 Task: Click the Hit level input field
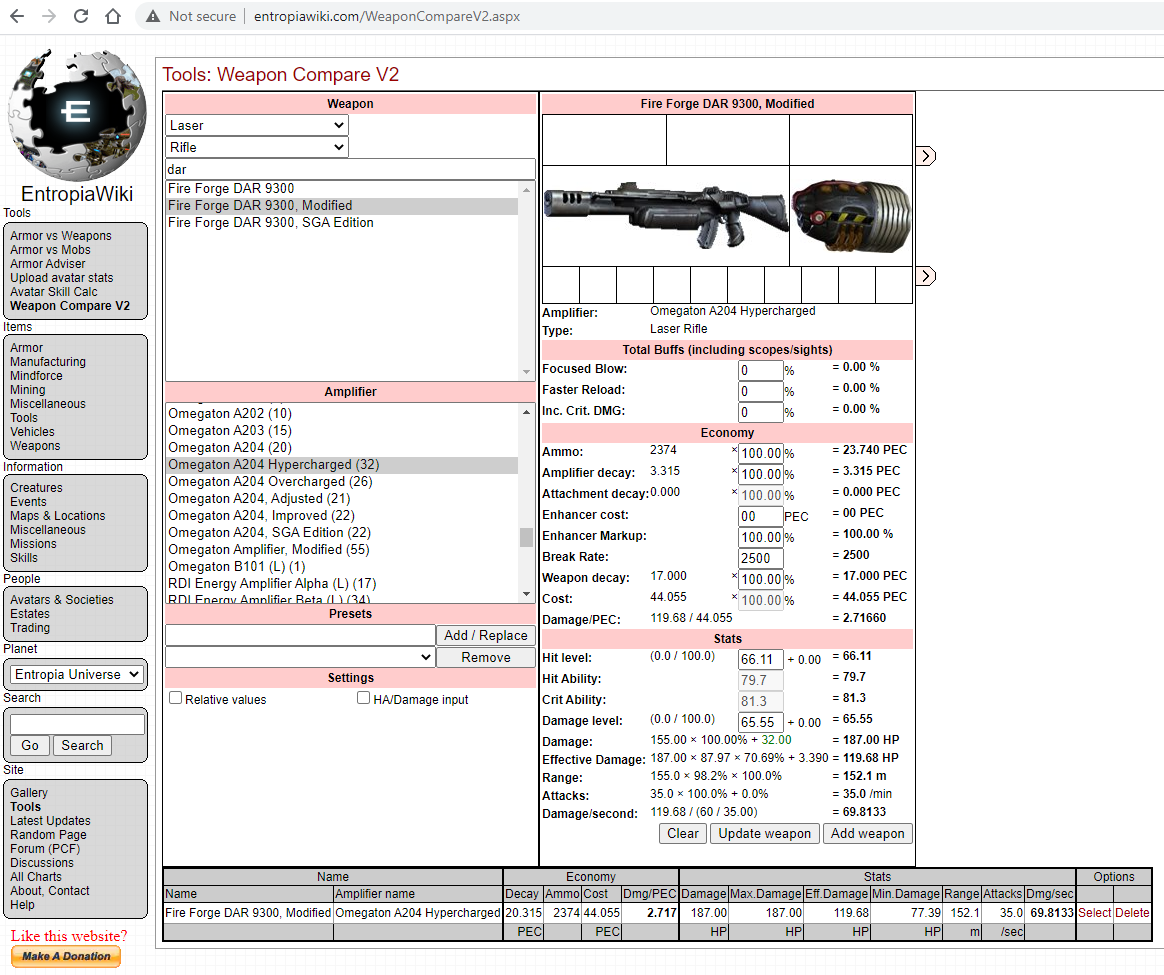(761, 659)
